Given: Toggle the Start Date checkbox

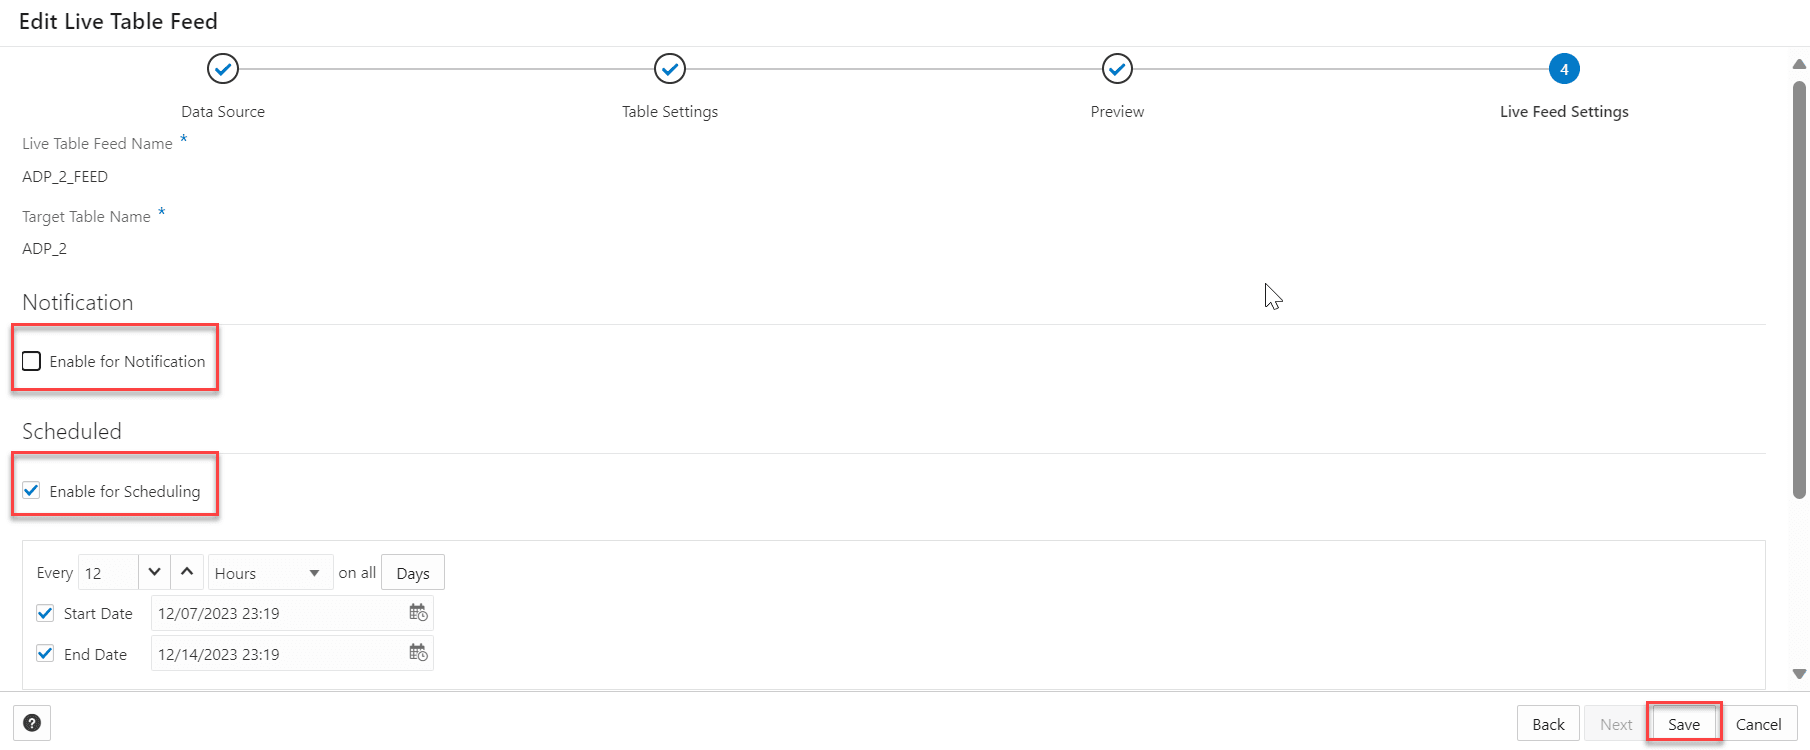Looking at the screenshot, I should tap(45, 612).
